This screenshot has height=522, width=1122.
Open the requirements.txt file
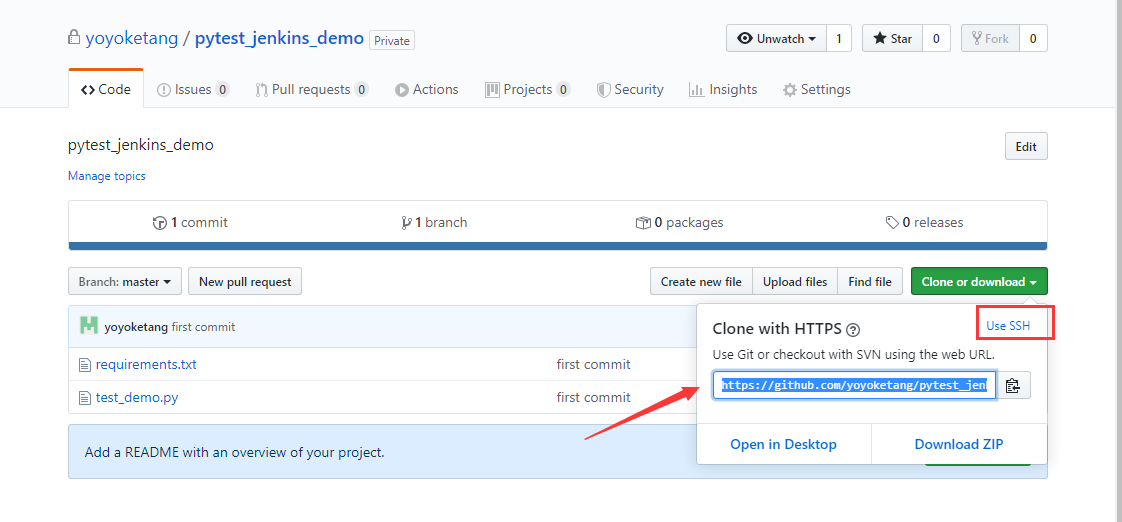pyautogui.click(x=146, y=364)
